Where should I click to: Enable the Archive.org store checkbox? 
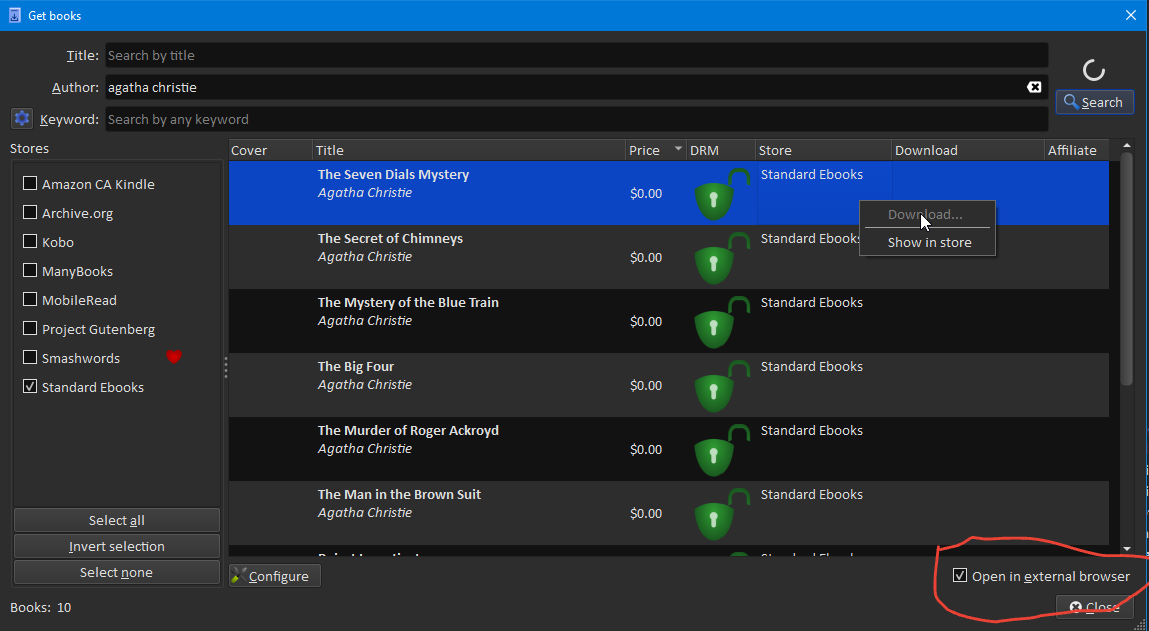click(x=30, y=213)
